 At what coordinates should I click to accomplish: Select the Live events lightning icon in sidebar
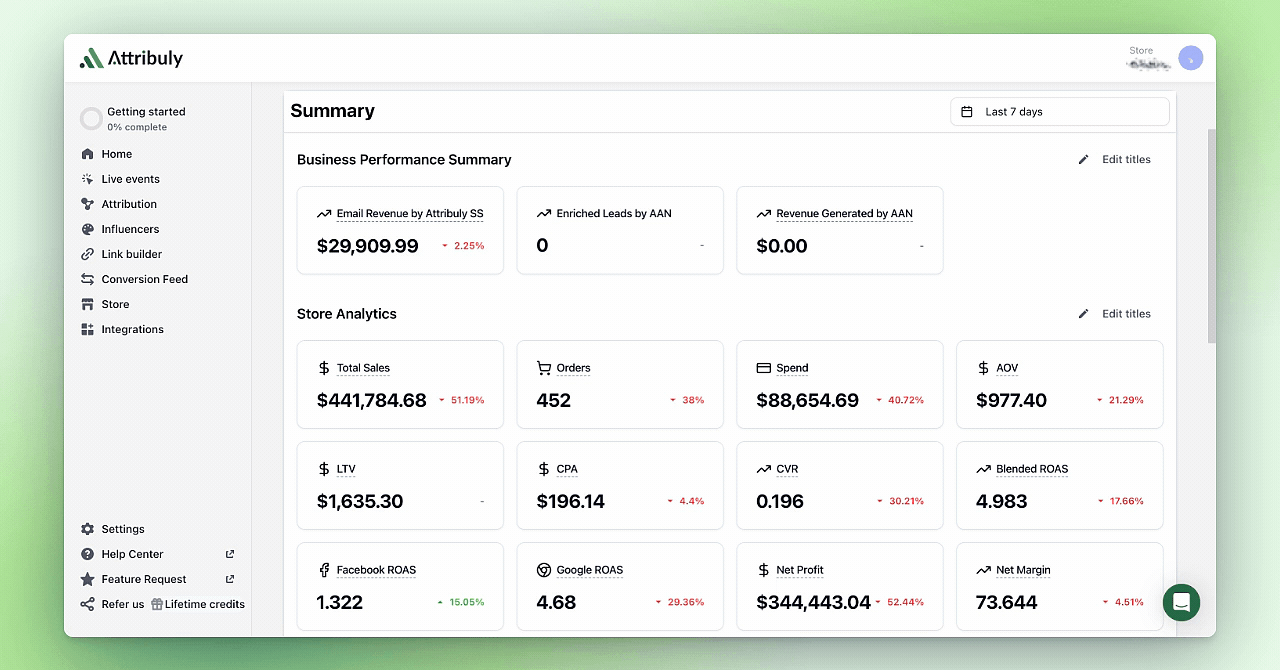click(x=90, y=179)
